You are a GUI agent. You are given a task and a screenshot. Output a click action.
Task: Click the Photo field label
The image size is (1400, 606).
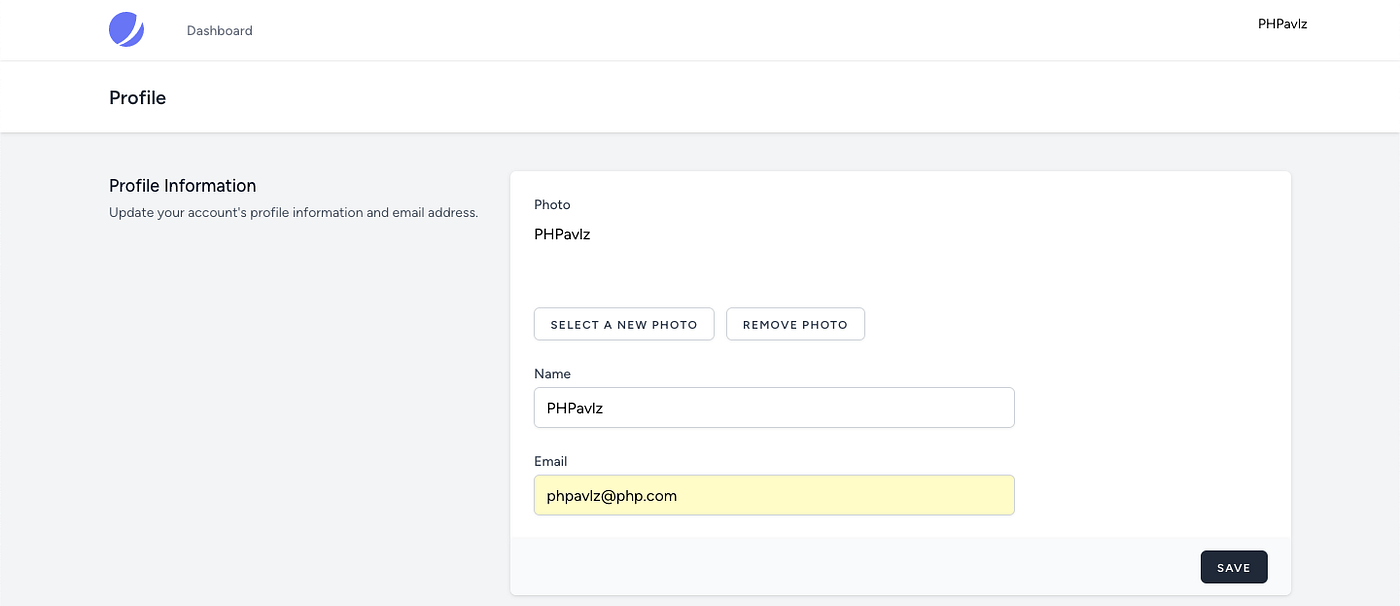[x=552, y=205]
